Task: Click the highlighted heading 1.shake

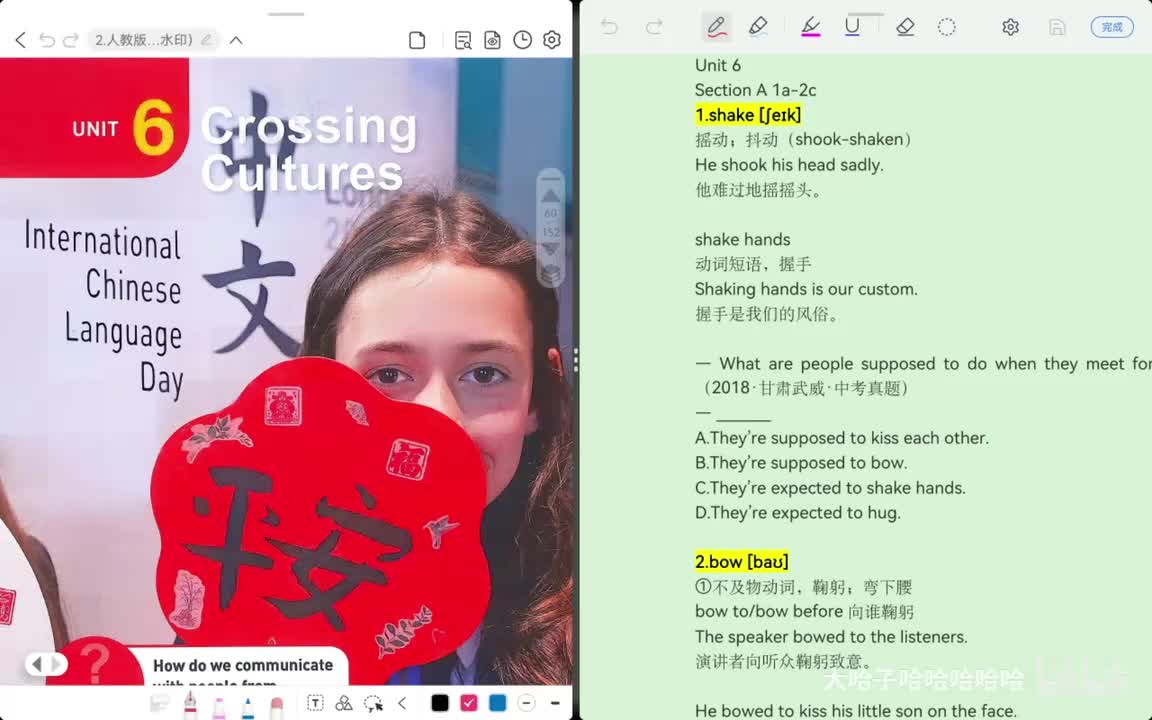Action: pyautogui.click(x=748, y=115)
